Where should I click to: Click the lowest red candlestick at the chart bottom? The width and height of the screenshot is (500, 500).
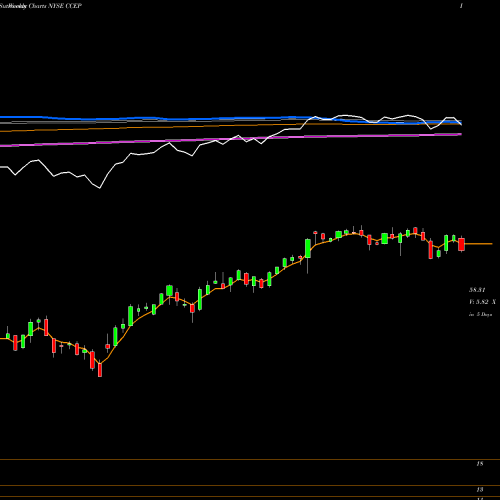pos(100,369)
